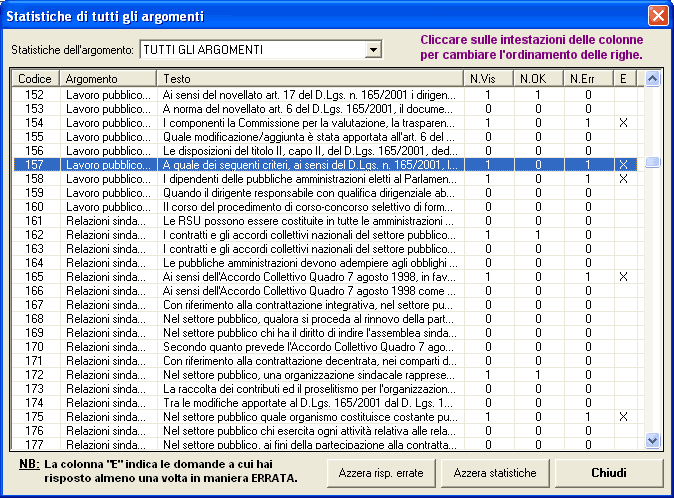674x498 pixels.
Task: Sort by the N.Err column header
Action: coord(587,78)
